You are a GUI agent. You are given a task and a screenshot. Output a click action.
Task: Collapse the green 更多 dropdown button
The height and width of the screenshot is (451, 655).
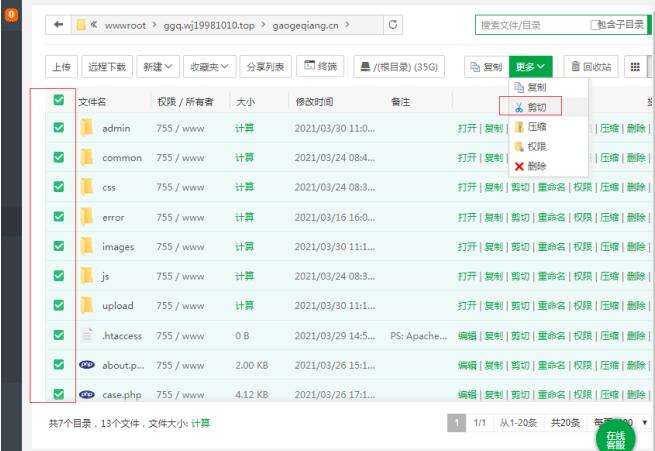point(531,67)
